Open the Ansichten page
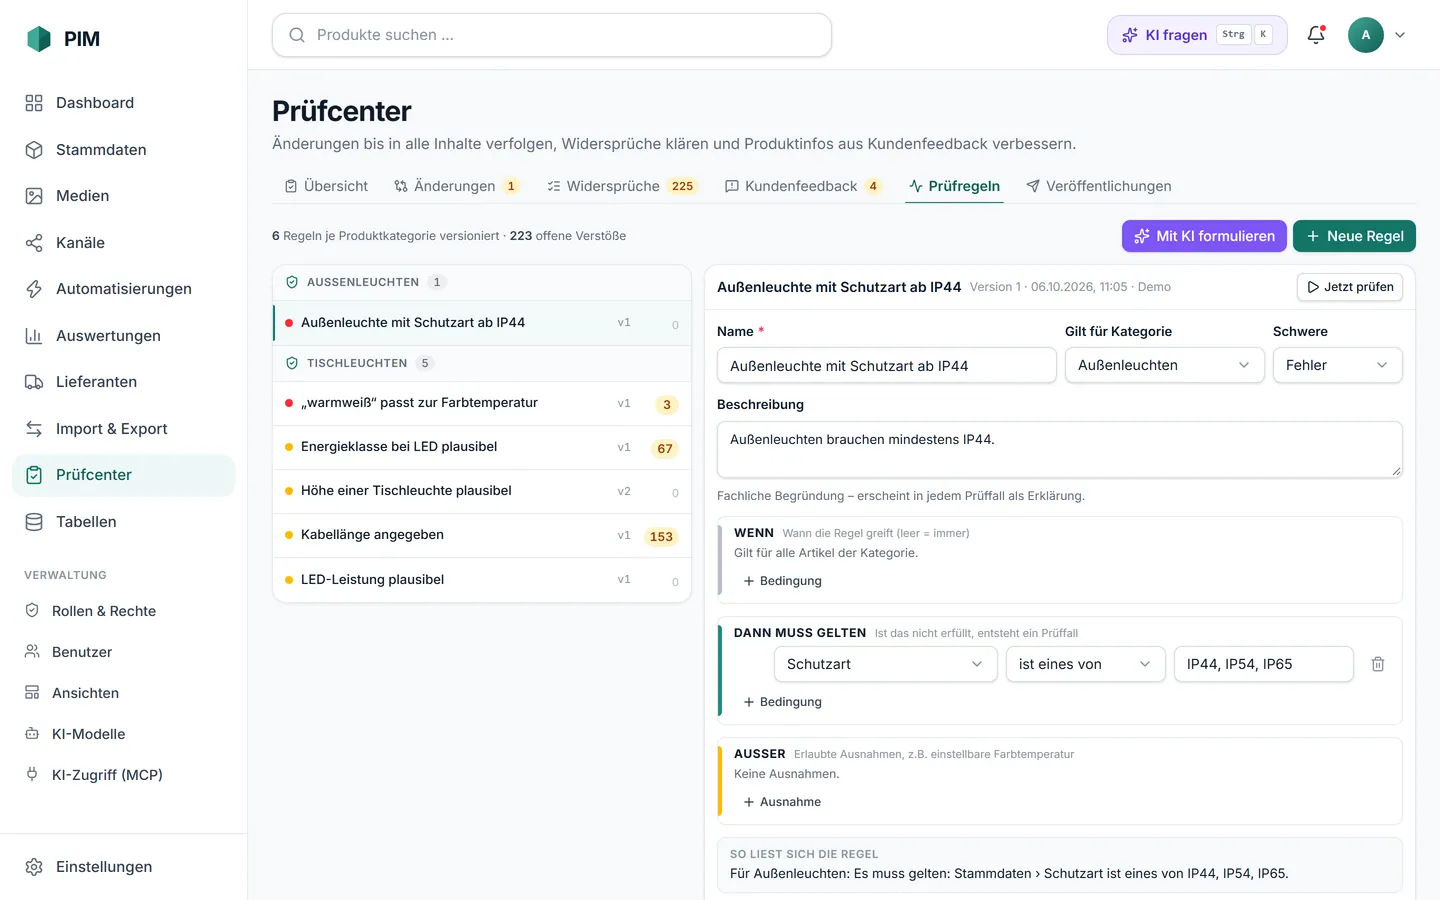The image size is (1440, 900). [124, 693]
